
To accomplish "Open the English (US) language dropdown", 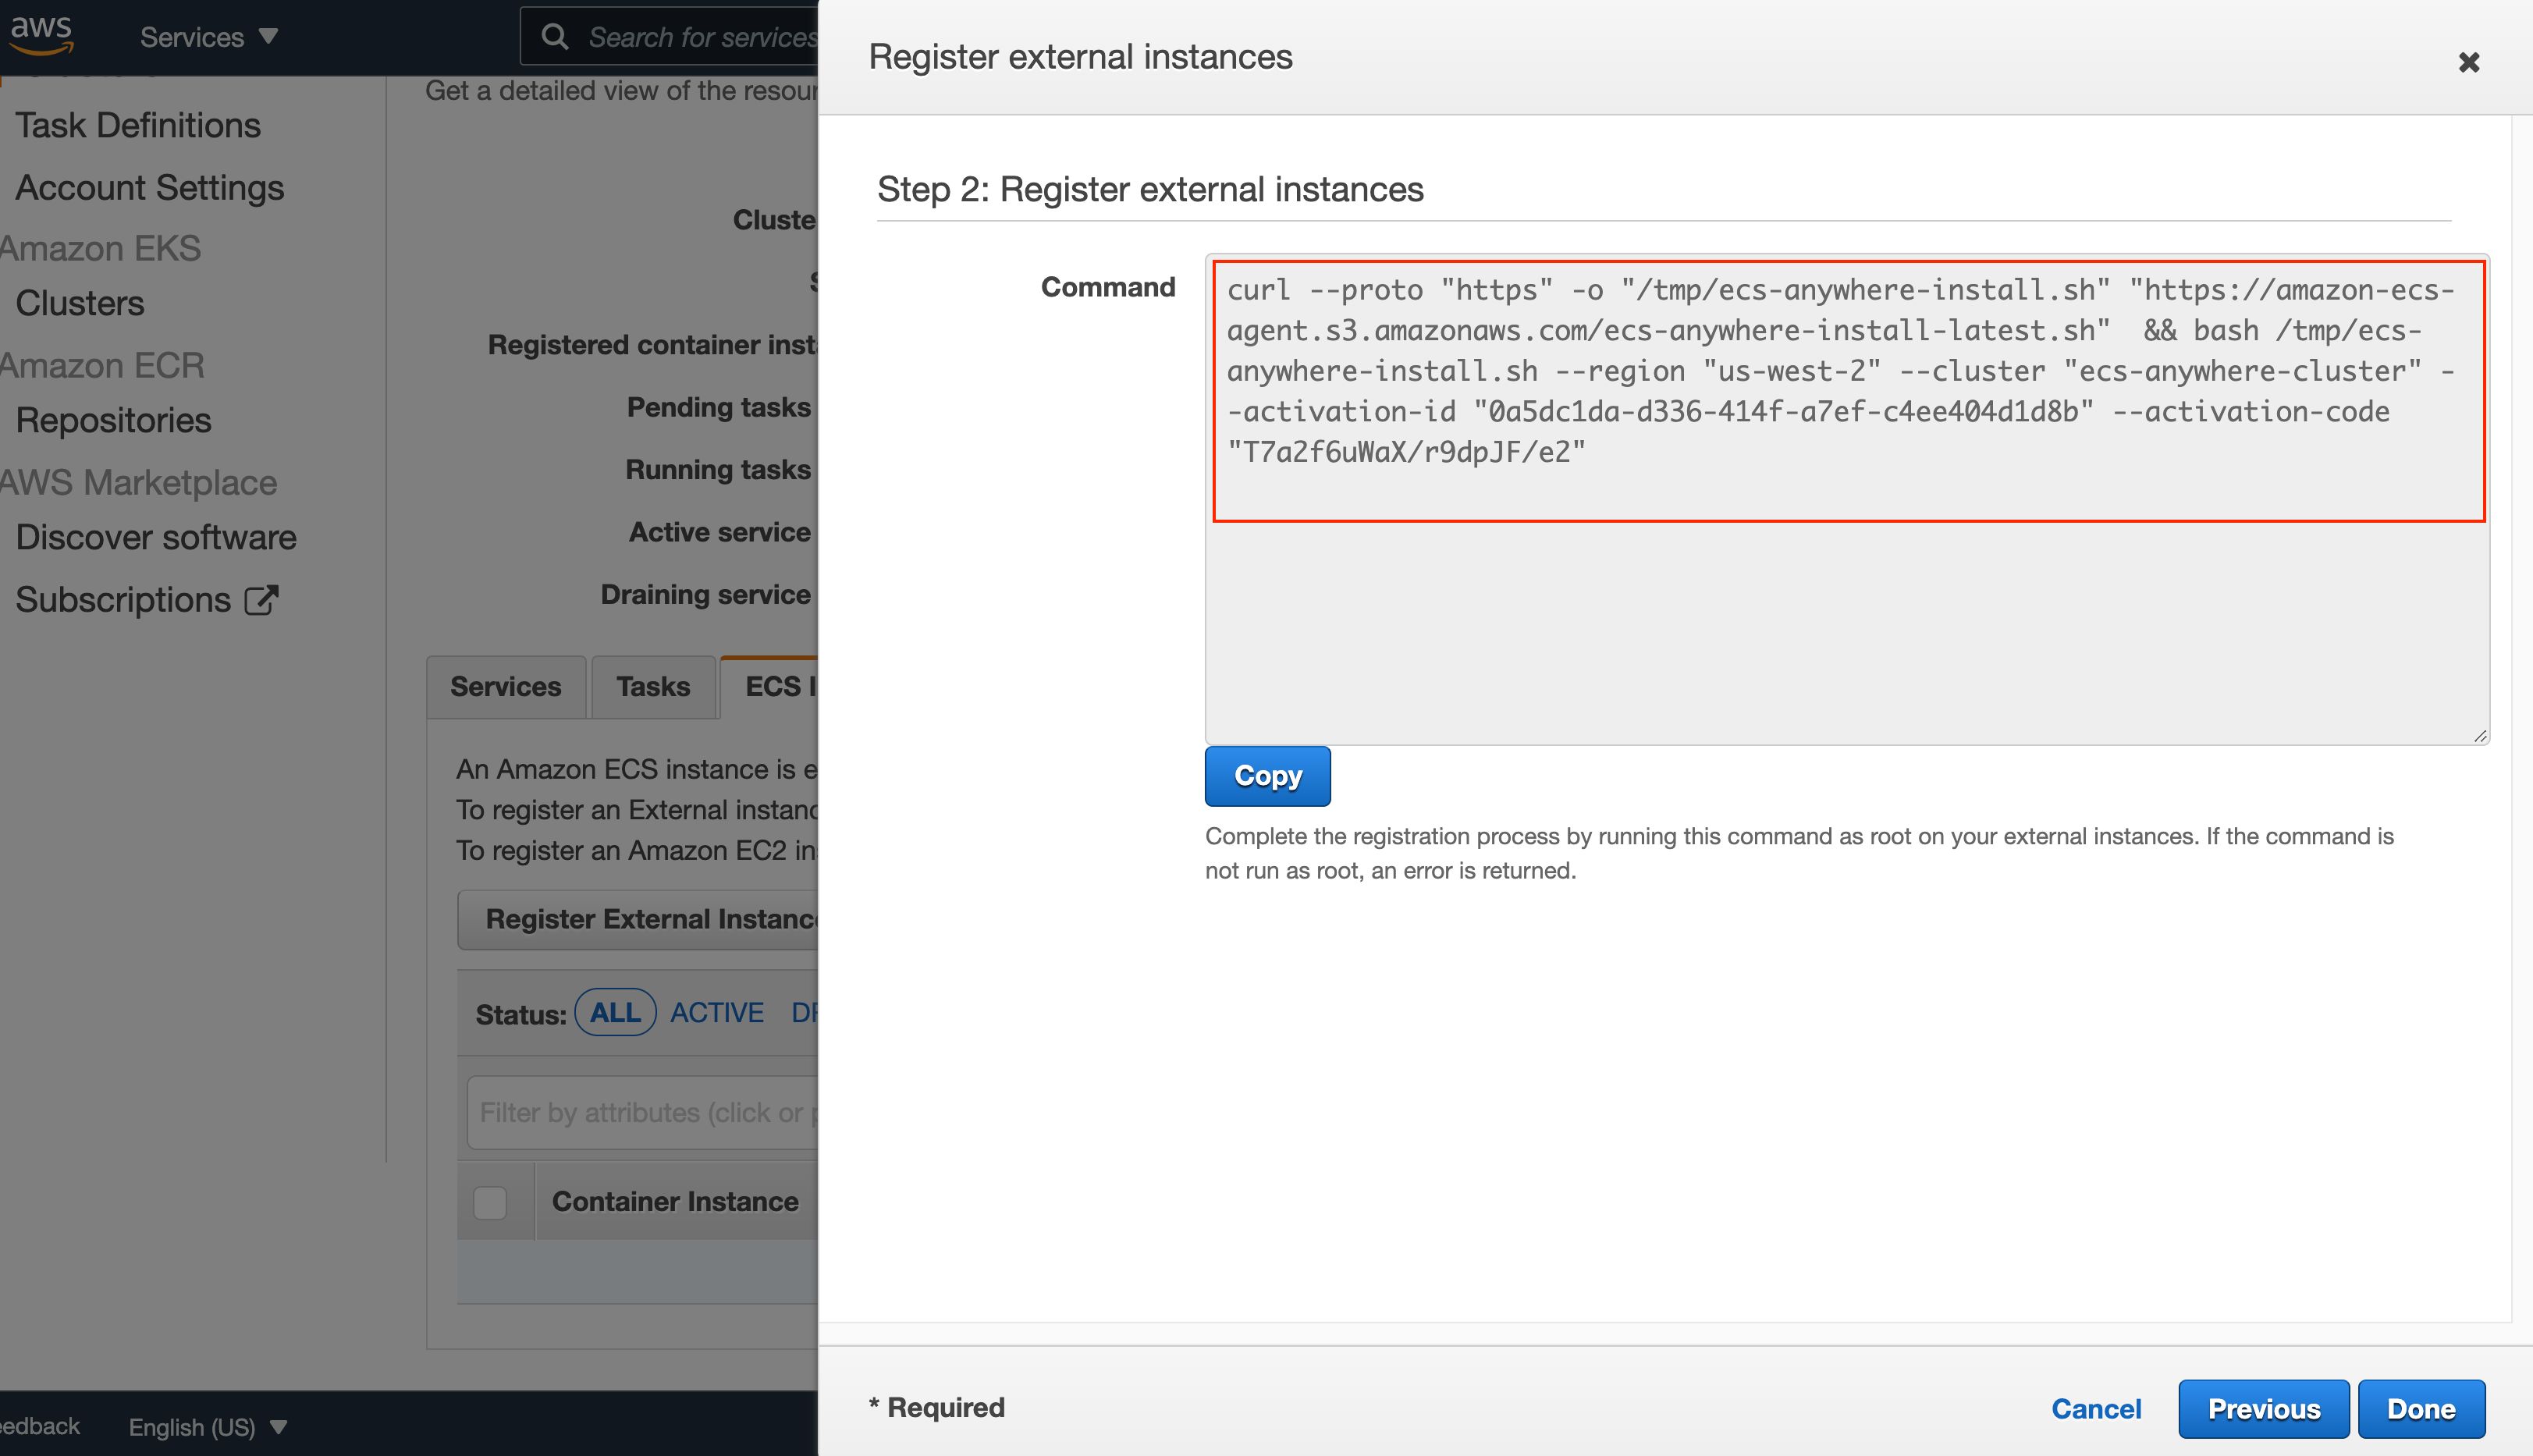I will (x=207, y=1426).
